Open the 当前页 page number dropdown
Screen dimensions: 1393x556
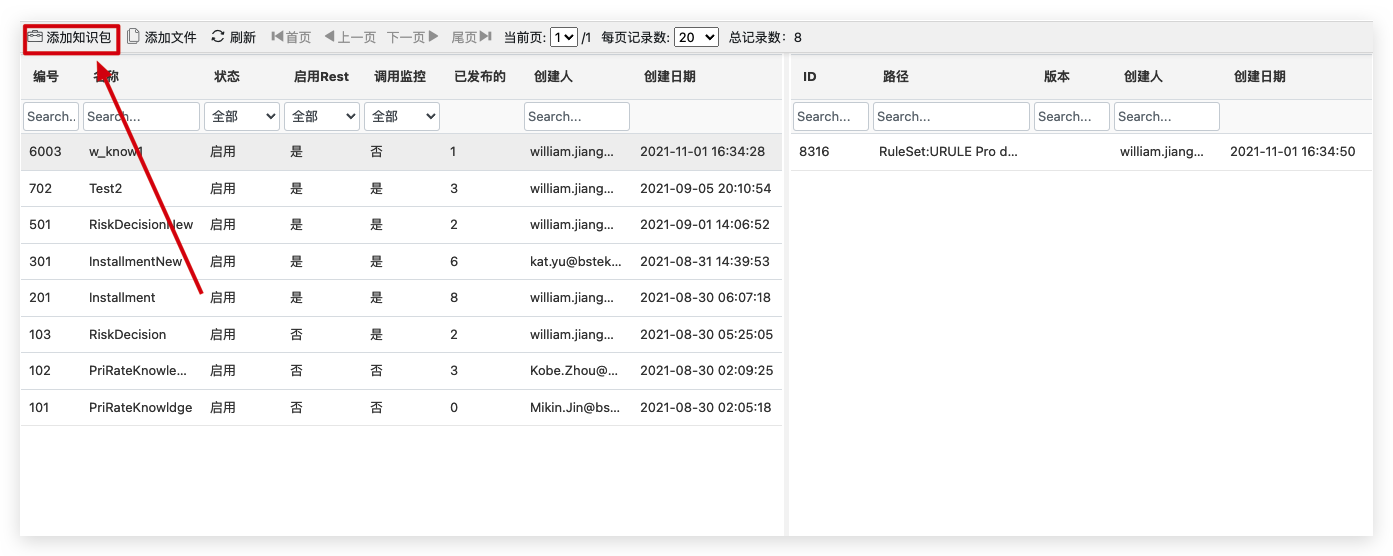click(x=564, y=37)
